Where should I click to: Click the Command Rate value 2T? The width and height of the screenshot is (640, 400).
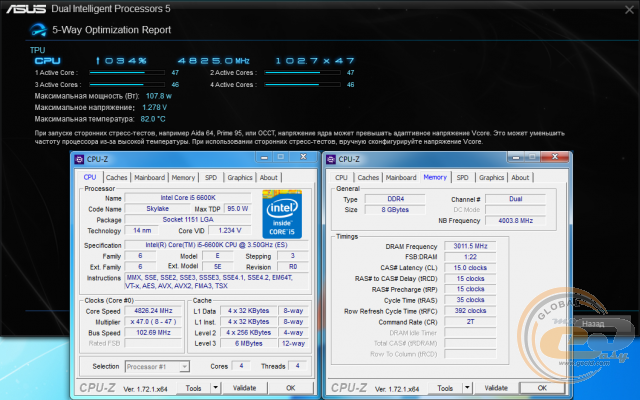(470, 322)
